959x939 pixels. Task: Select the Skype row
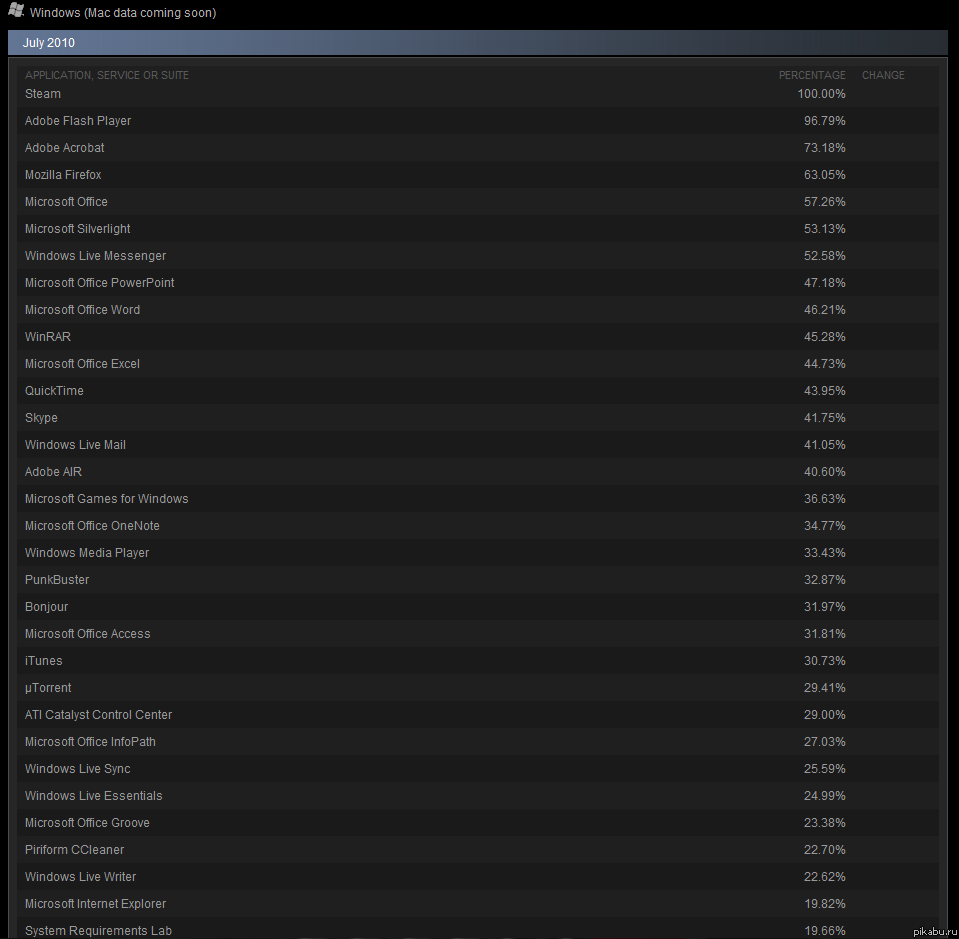478,417
